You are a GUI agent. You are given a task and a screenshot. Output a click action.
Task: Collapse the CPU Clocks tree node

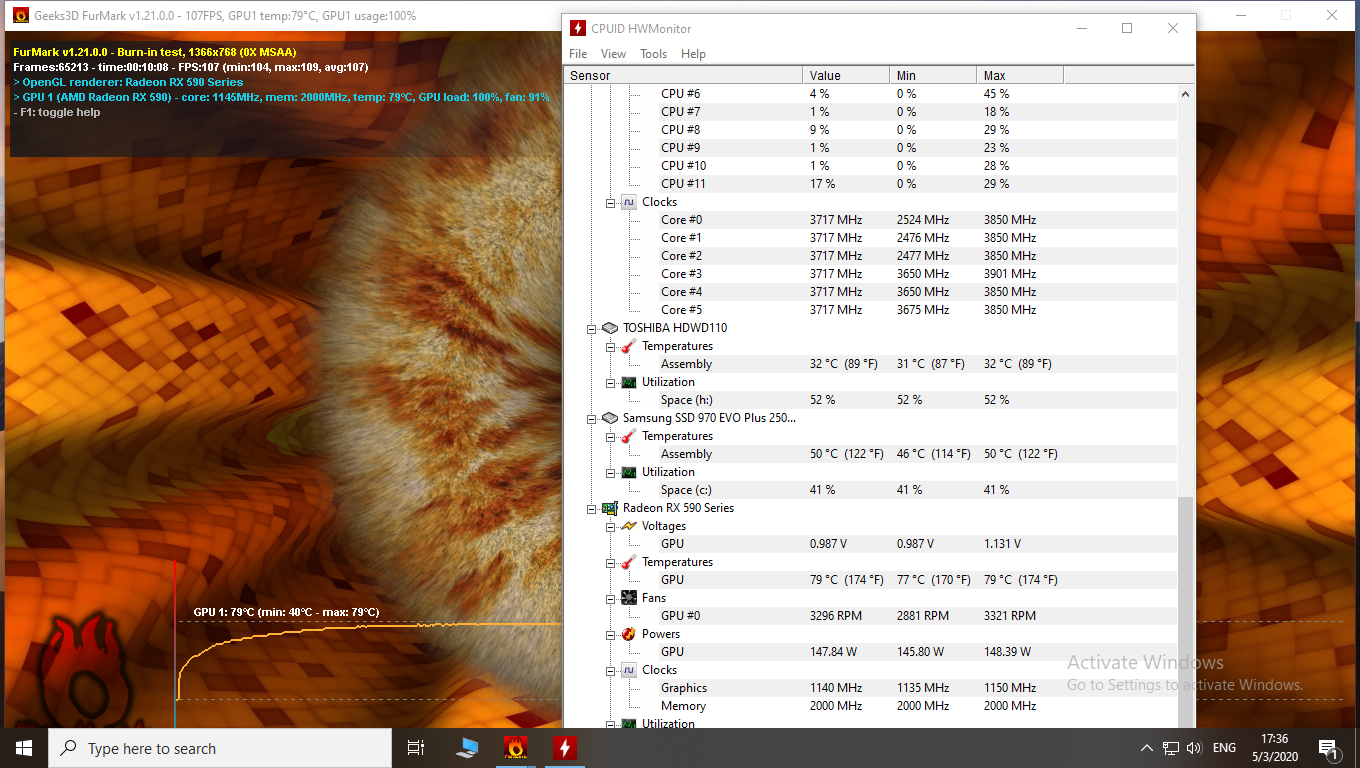610,202
